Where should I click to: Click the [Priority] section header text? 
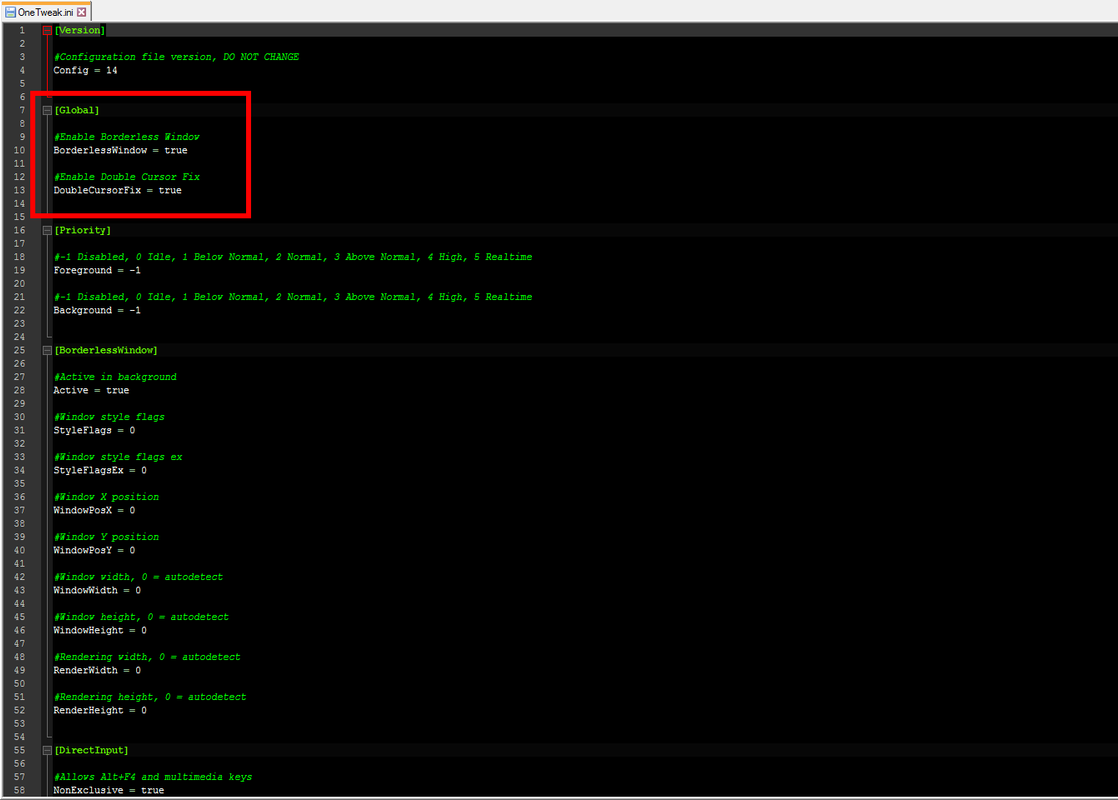point(83,230)
